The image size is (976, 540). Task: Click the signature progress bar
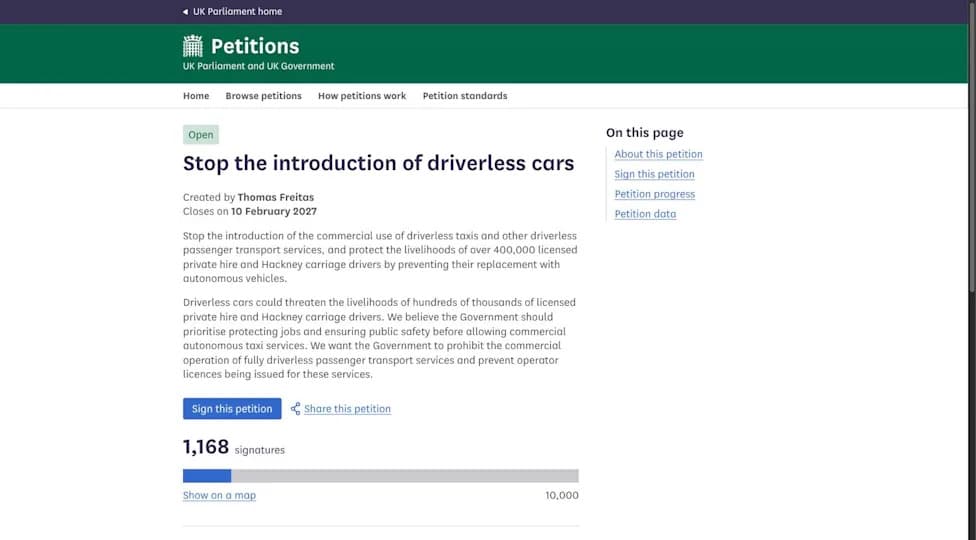(381, 476)
